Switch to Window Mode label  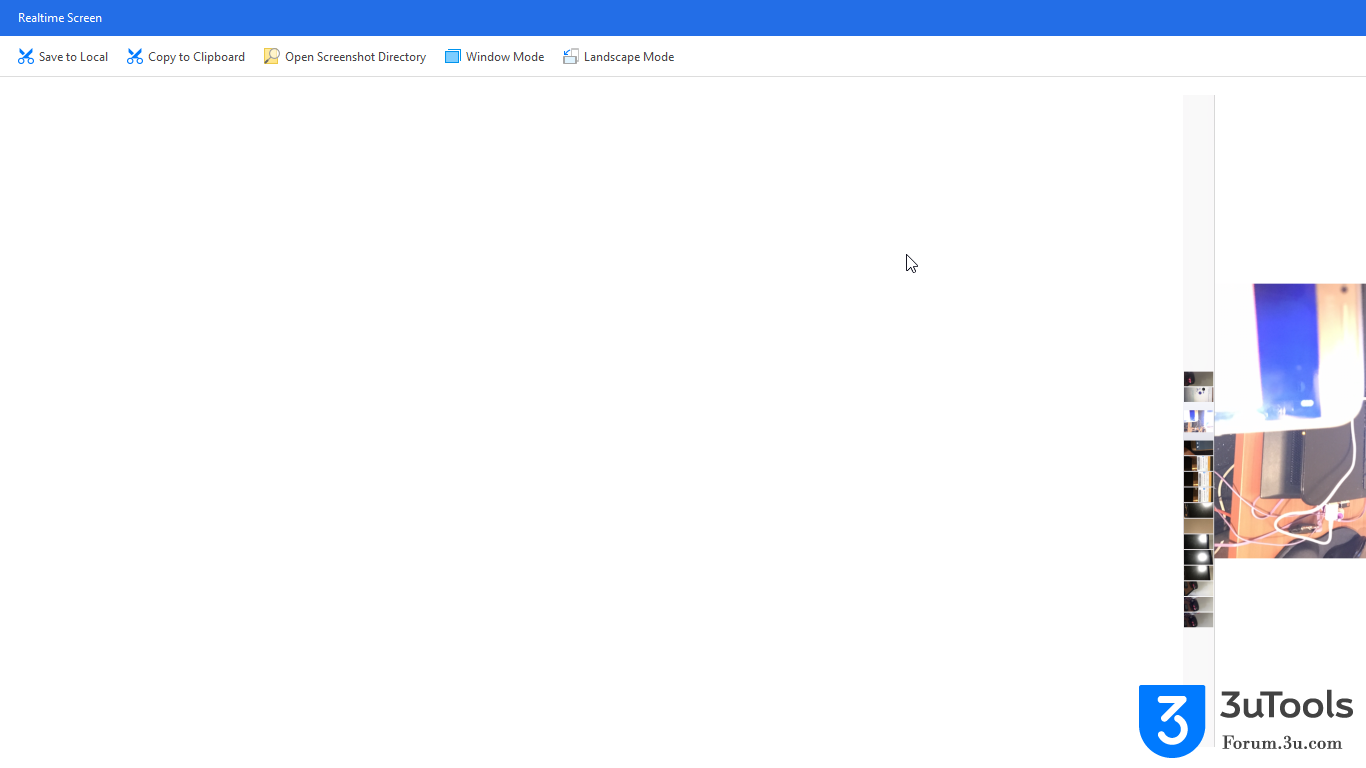click(505, 57)
